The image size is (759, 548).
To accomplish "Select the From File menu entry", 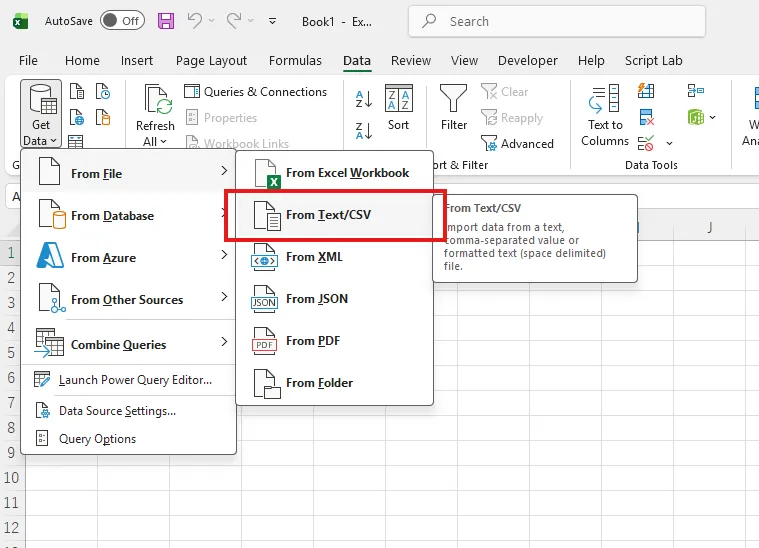I will coord(129,172).
